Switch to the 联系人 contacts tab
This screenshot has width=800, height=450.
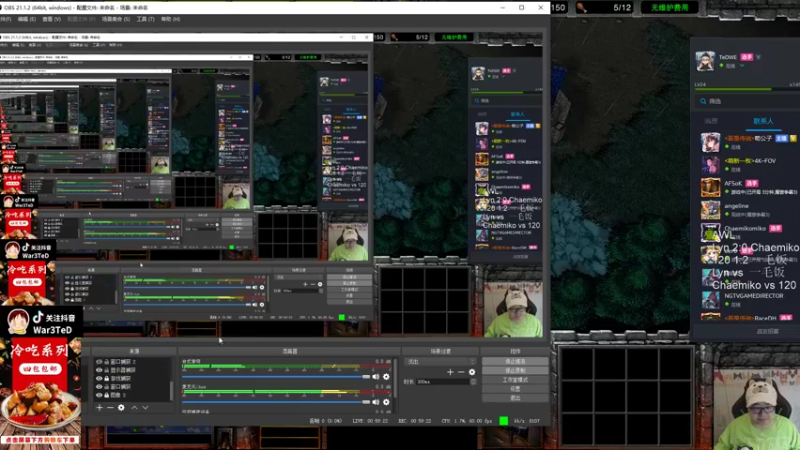763,121
